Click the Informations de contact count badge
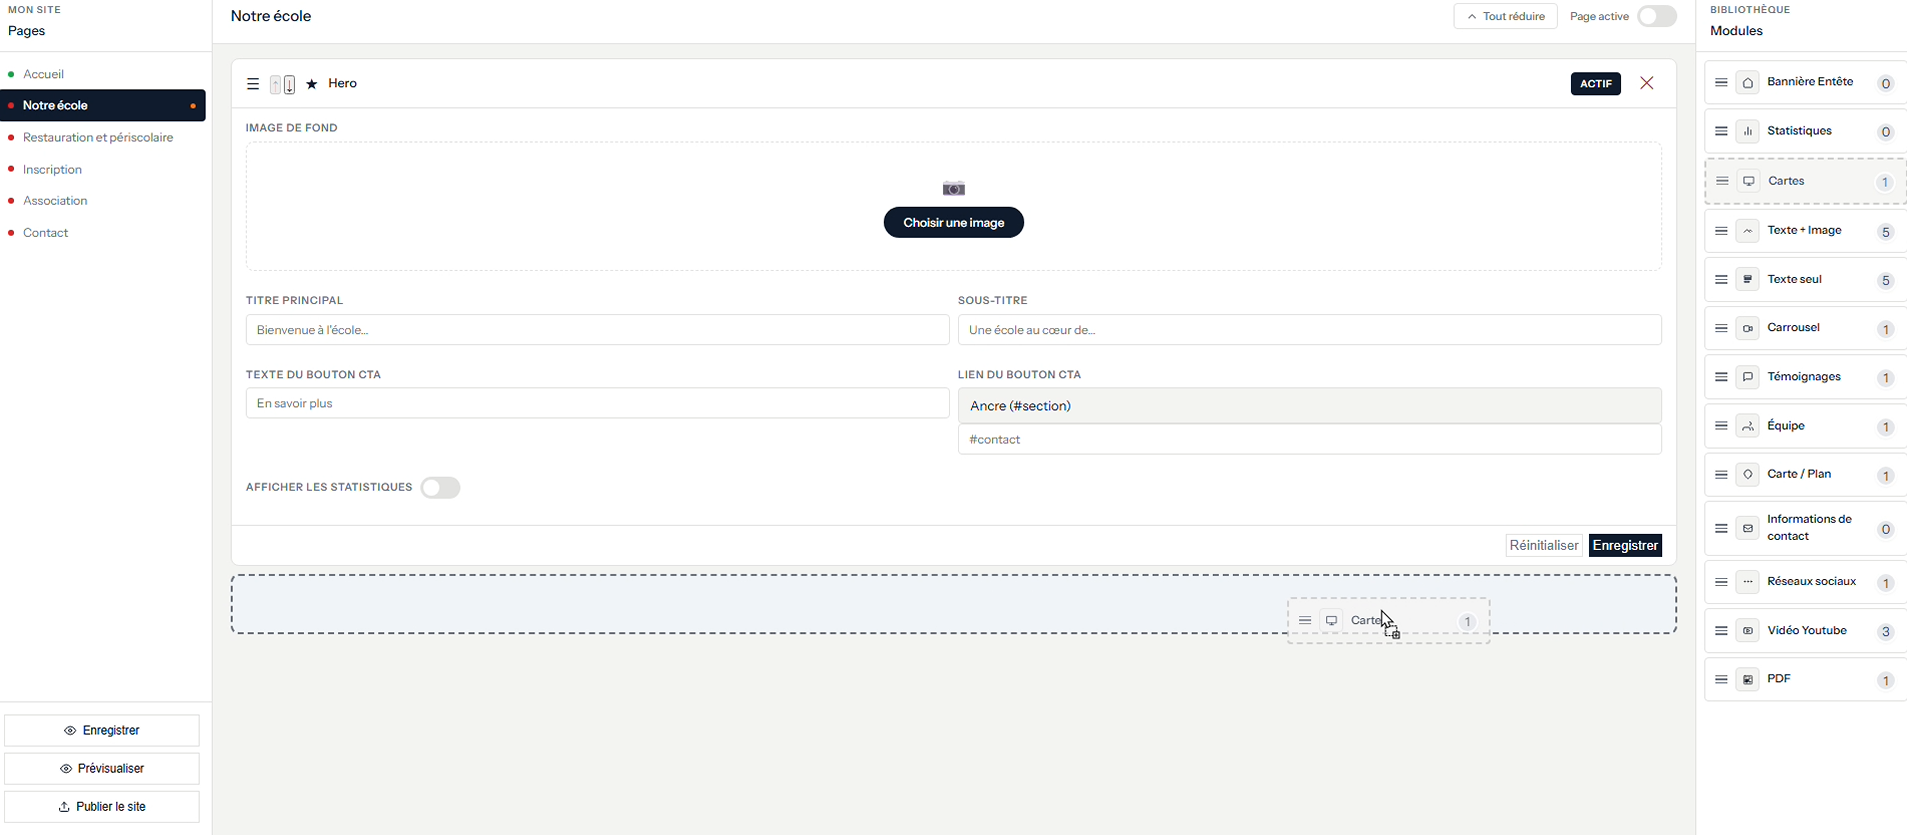This screenshot has width=1907, height=835. 1885,530
